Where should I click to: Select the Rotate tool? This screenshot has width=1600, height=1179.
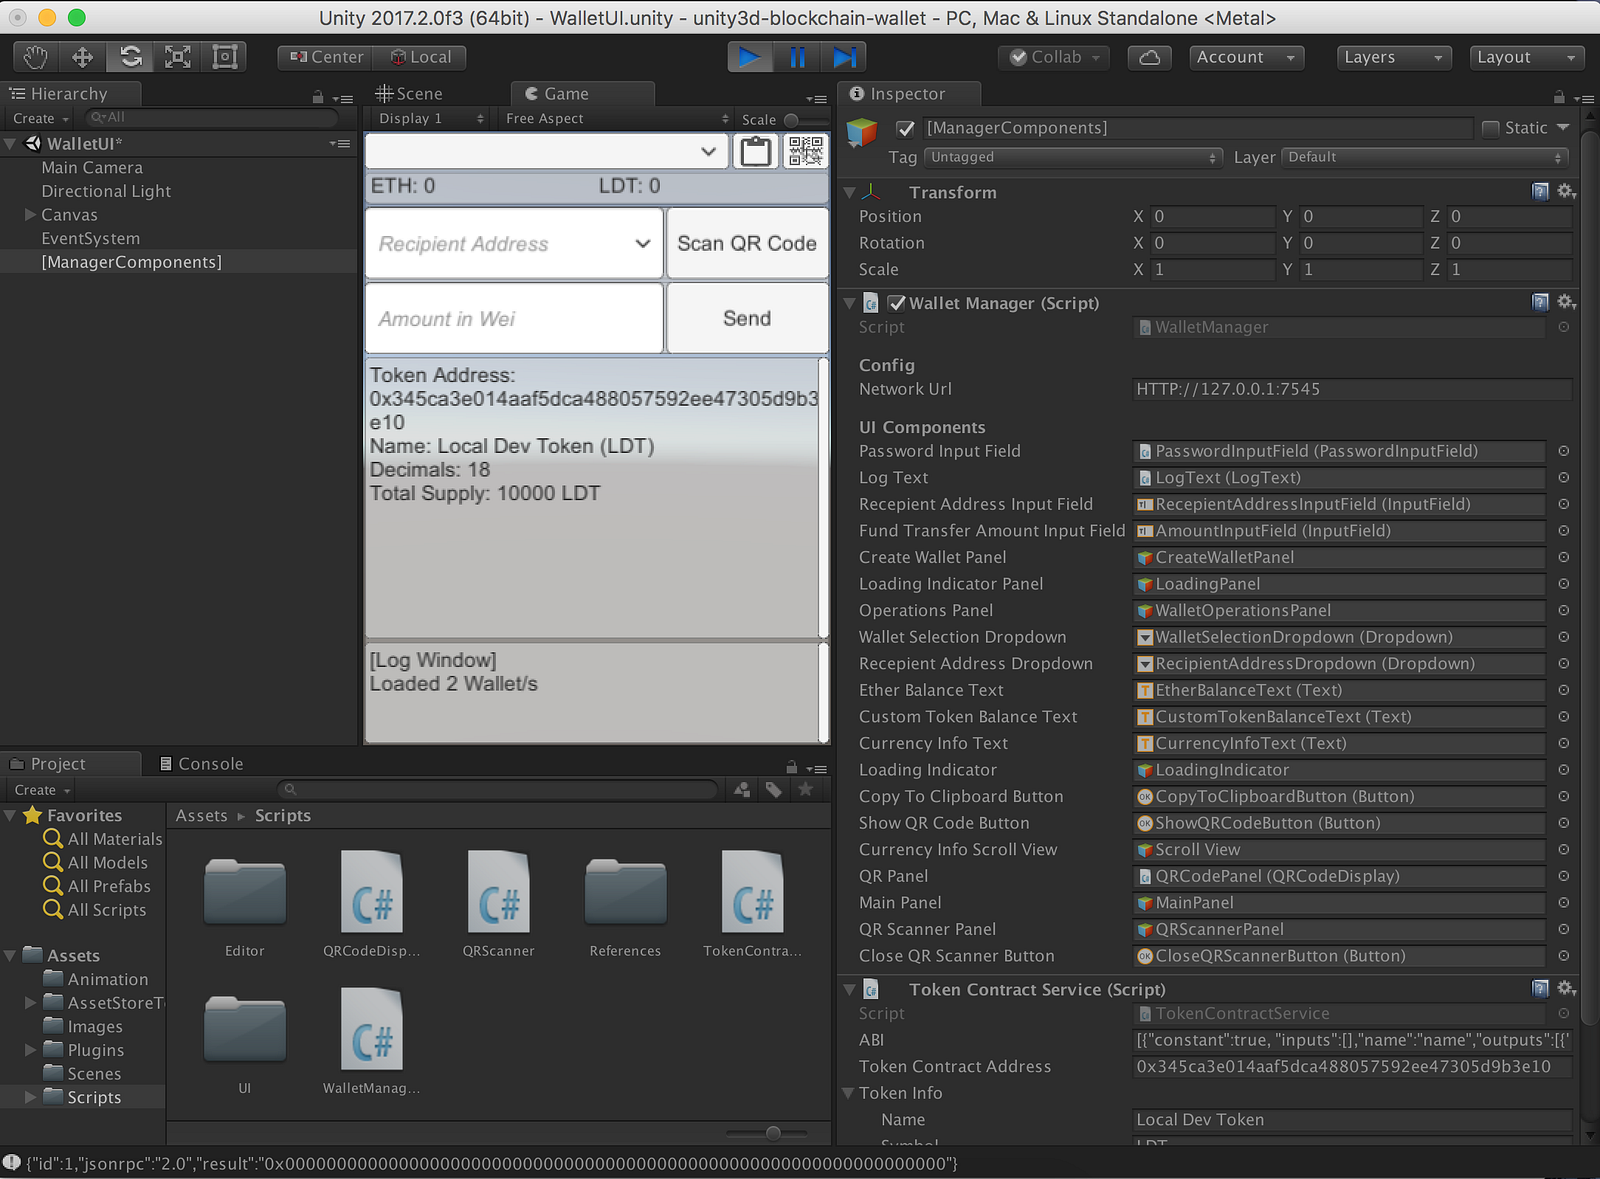(131, 57)
